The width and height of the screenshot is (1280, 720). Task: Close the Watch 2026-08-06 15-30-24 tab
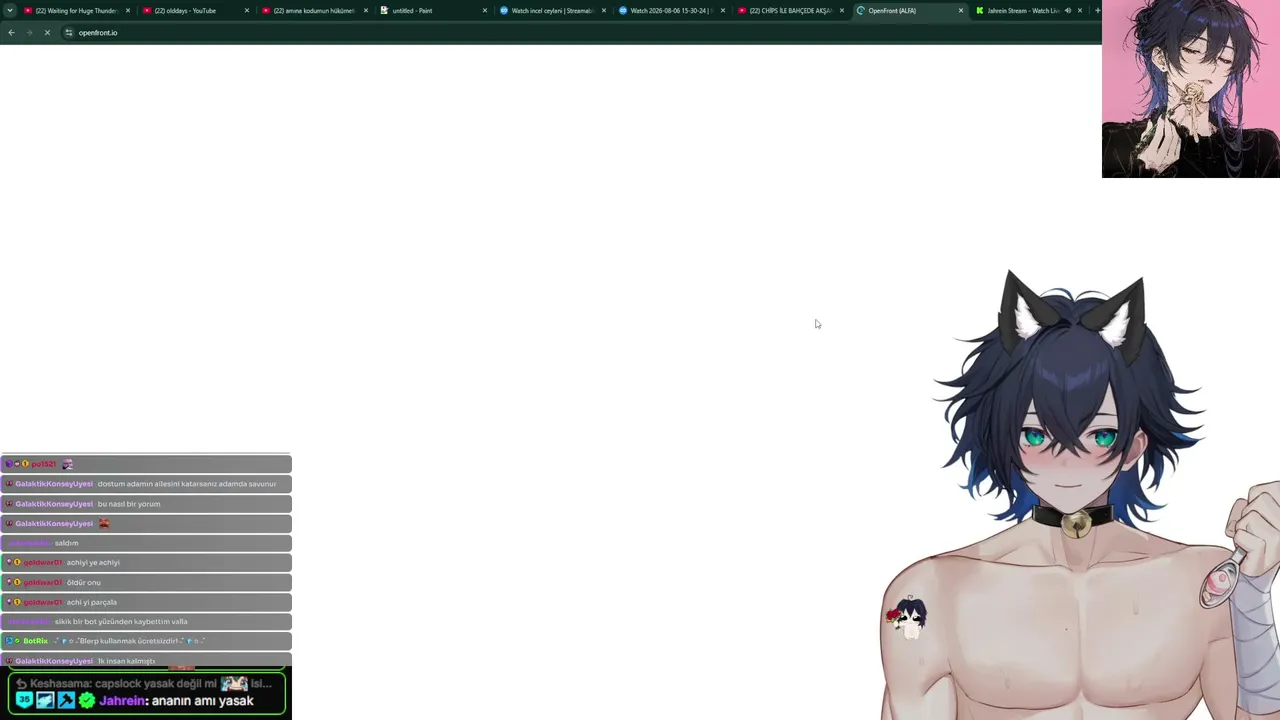click(723, 11)
